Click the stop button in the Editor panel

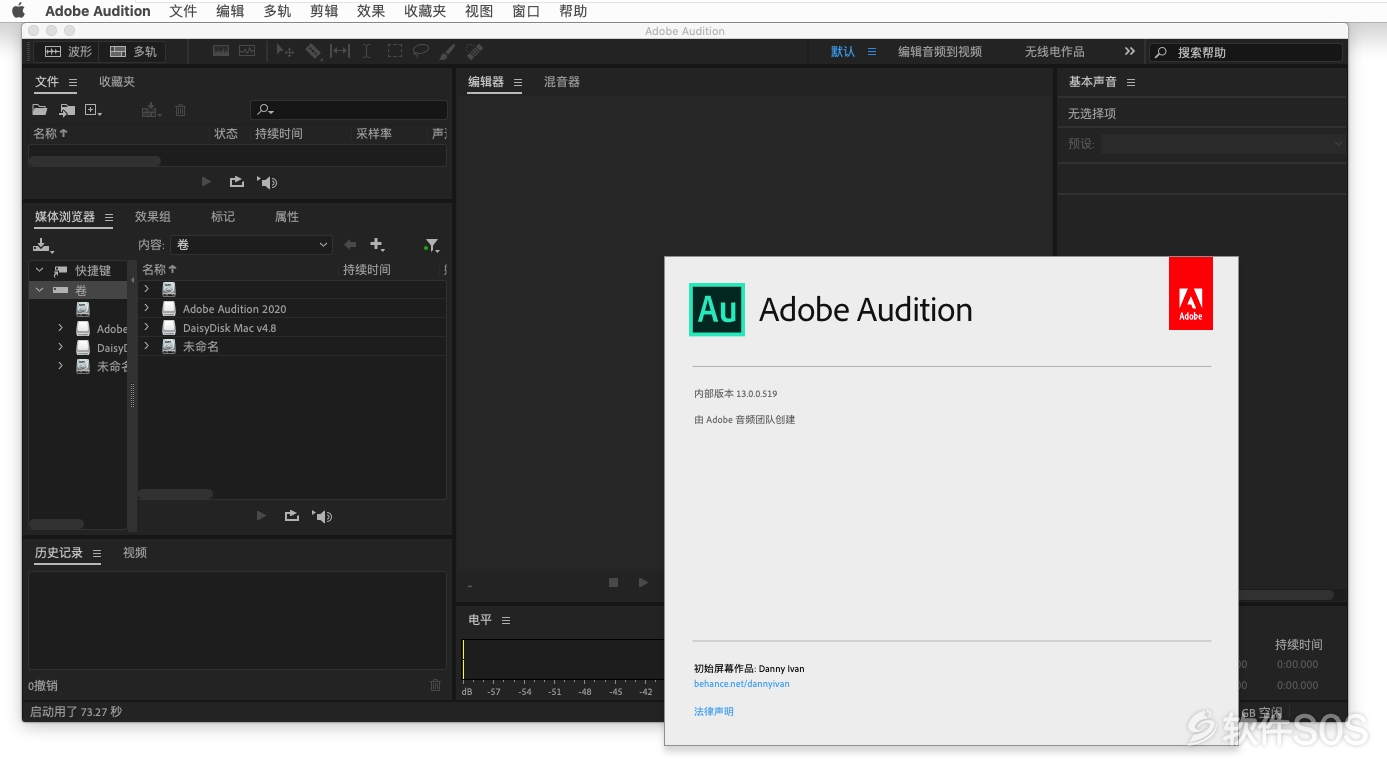point(614,582)
